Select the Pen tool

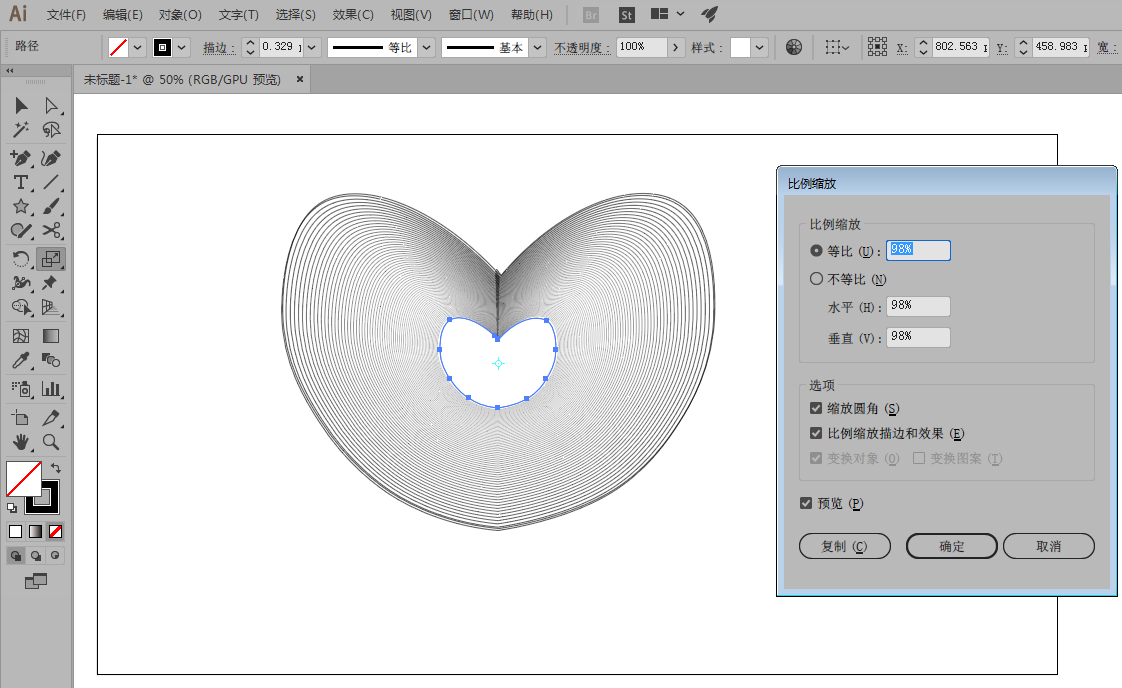(21, 158)
